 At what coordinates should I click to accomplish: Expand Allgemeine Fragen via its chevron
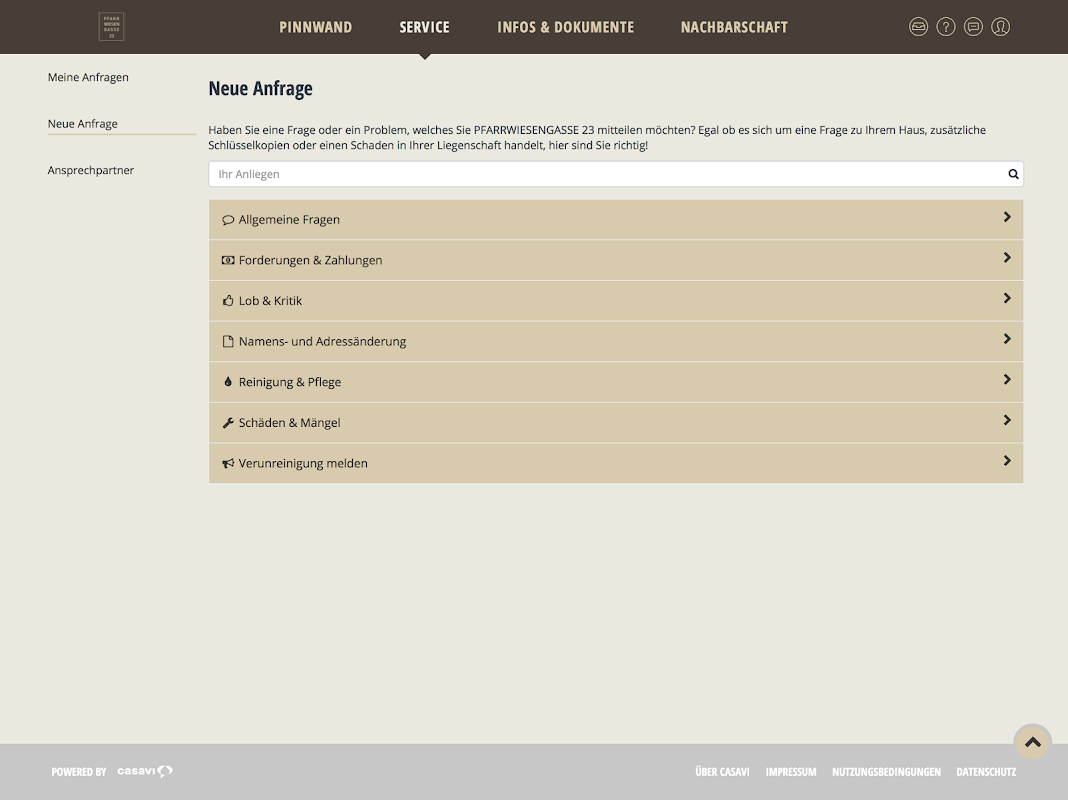click(x=1007, y=217)
